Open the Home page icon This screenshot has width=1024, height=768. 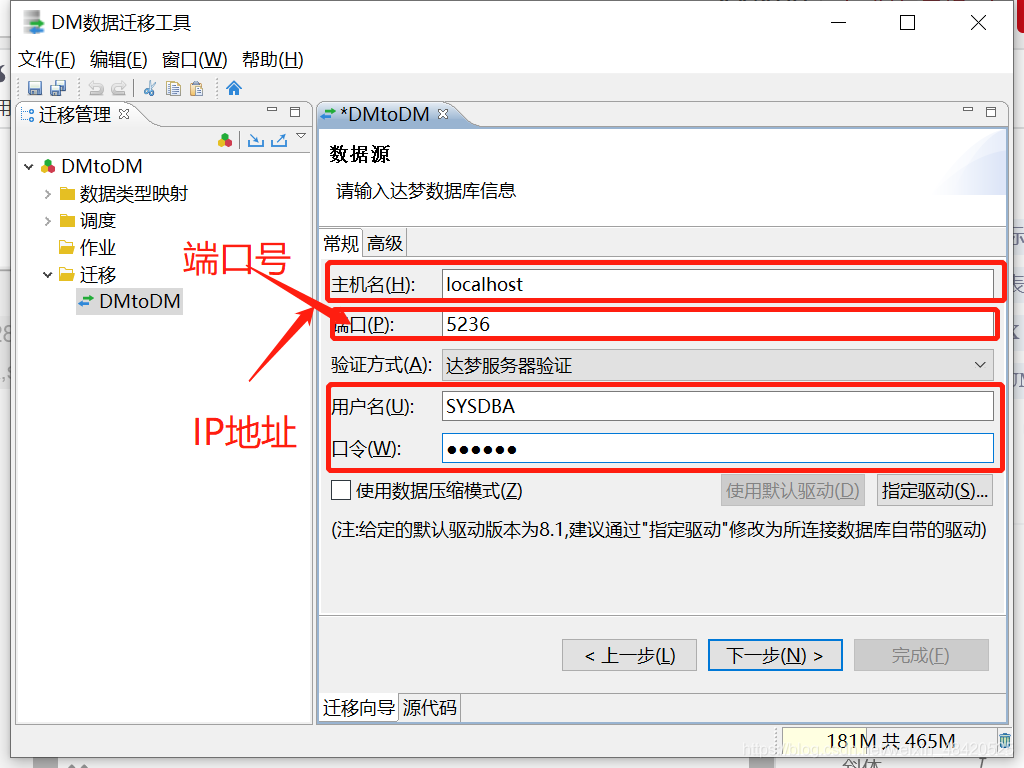coord(234,88)
